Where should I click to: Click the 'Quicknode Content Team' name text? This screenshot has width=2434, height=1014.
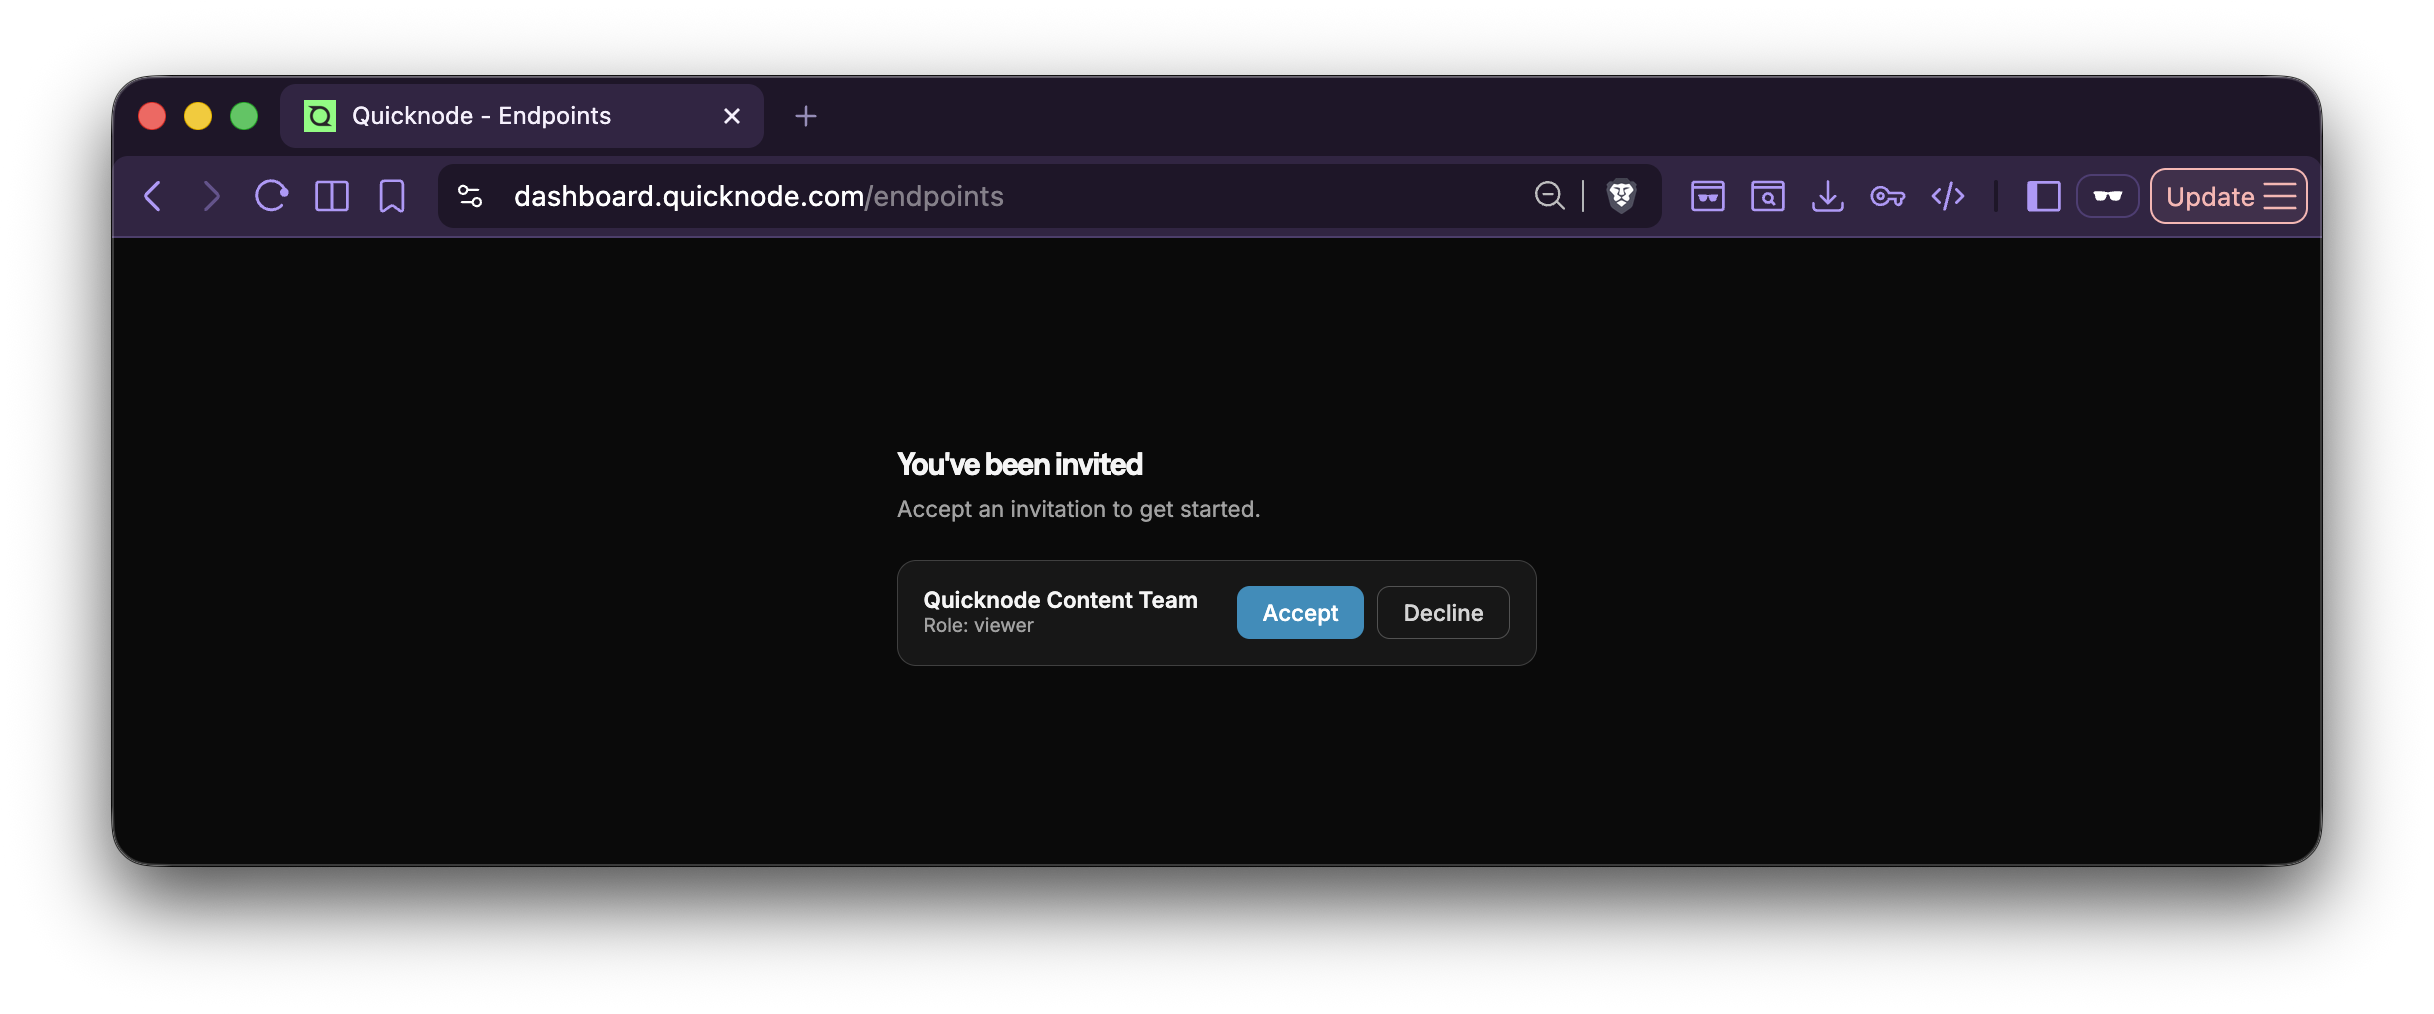tap(1060, 600)
